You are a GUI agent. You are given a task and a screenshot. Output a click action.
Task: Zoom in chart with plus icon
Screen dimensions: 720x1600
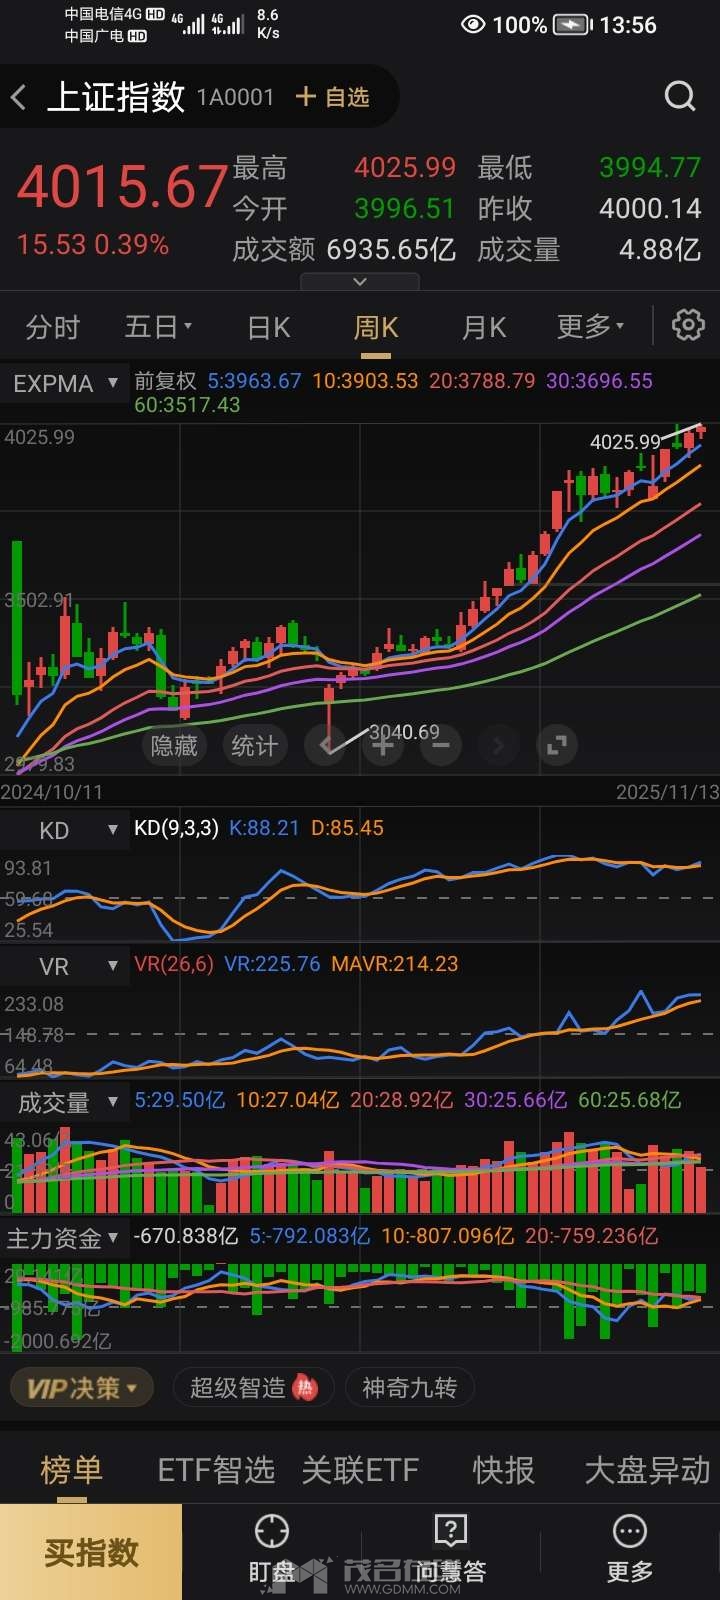click(383, 745)
